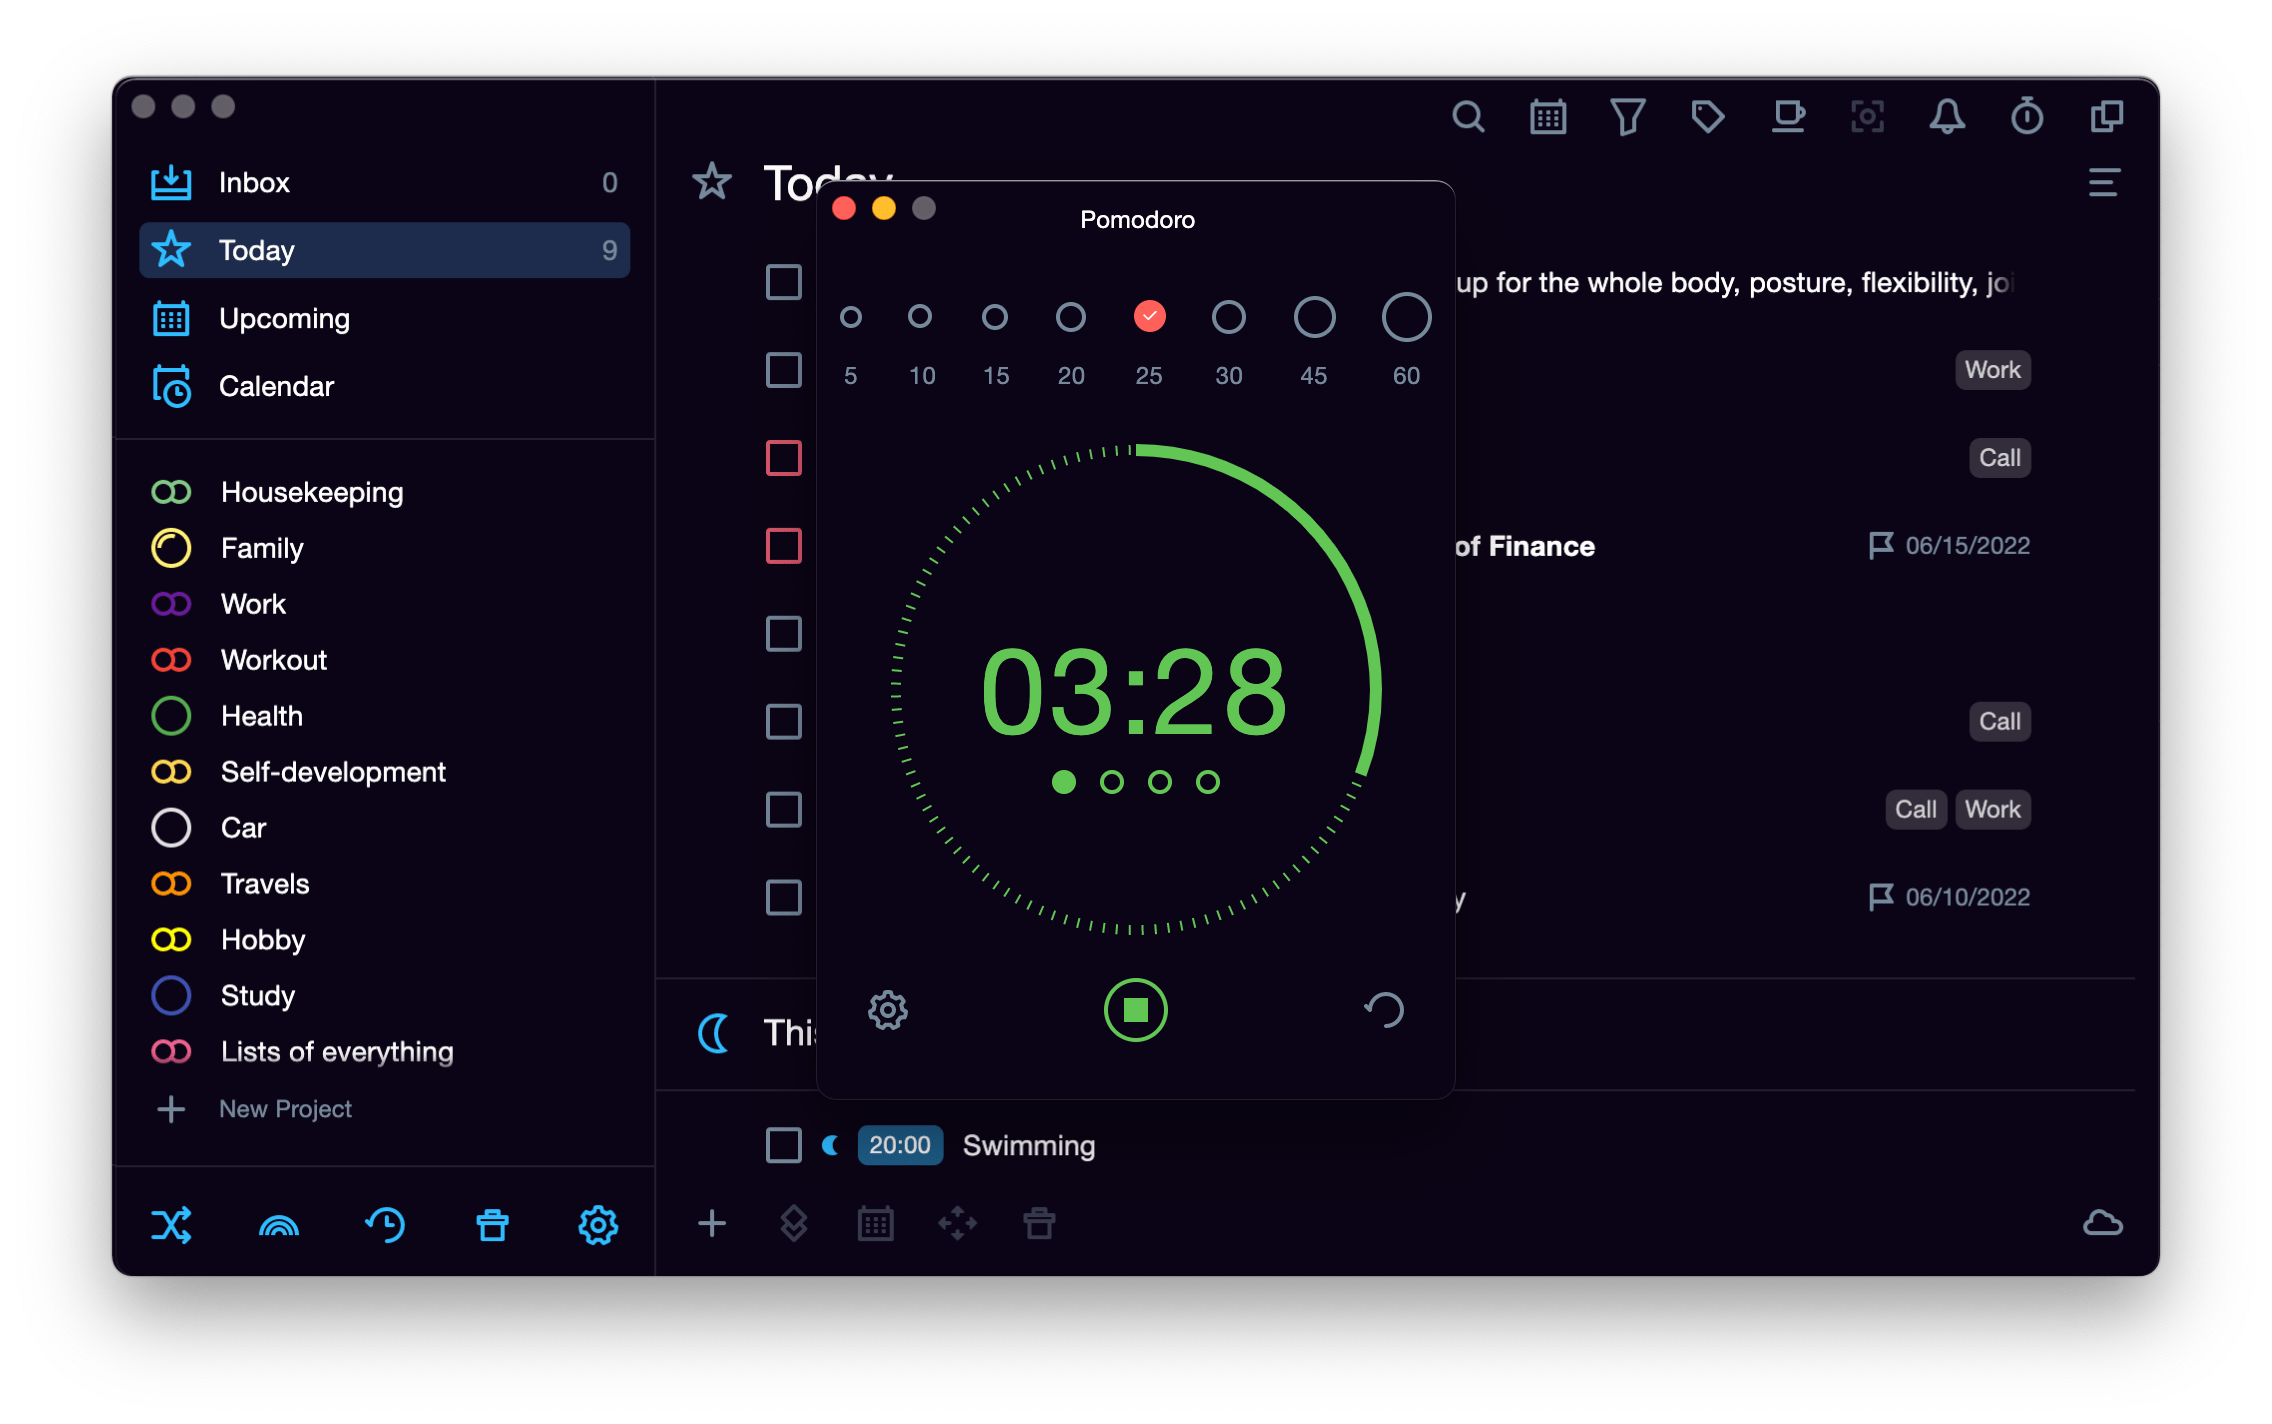
Task: Open Work project in sidebar
Action: 385,604
